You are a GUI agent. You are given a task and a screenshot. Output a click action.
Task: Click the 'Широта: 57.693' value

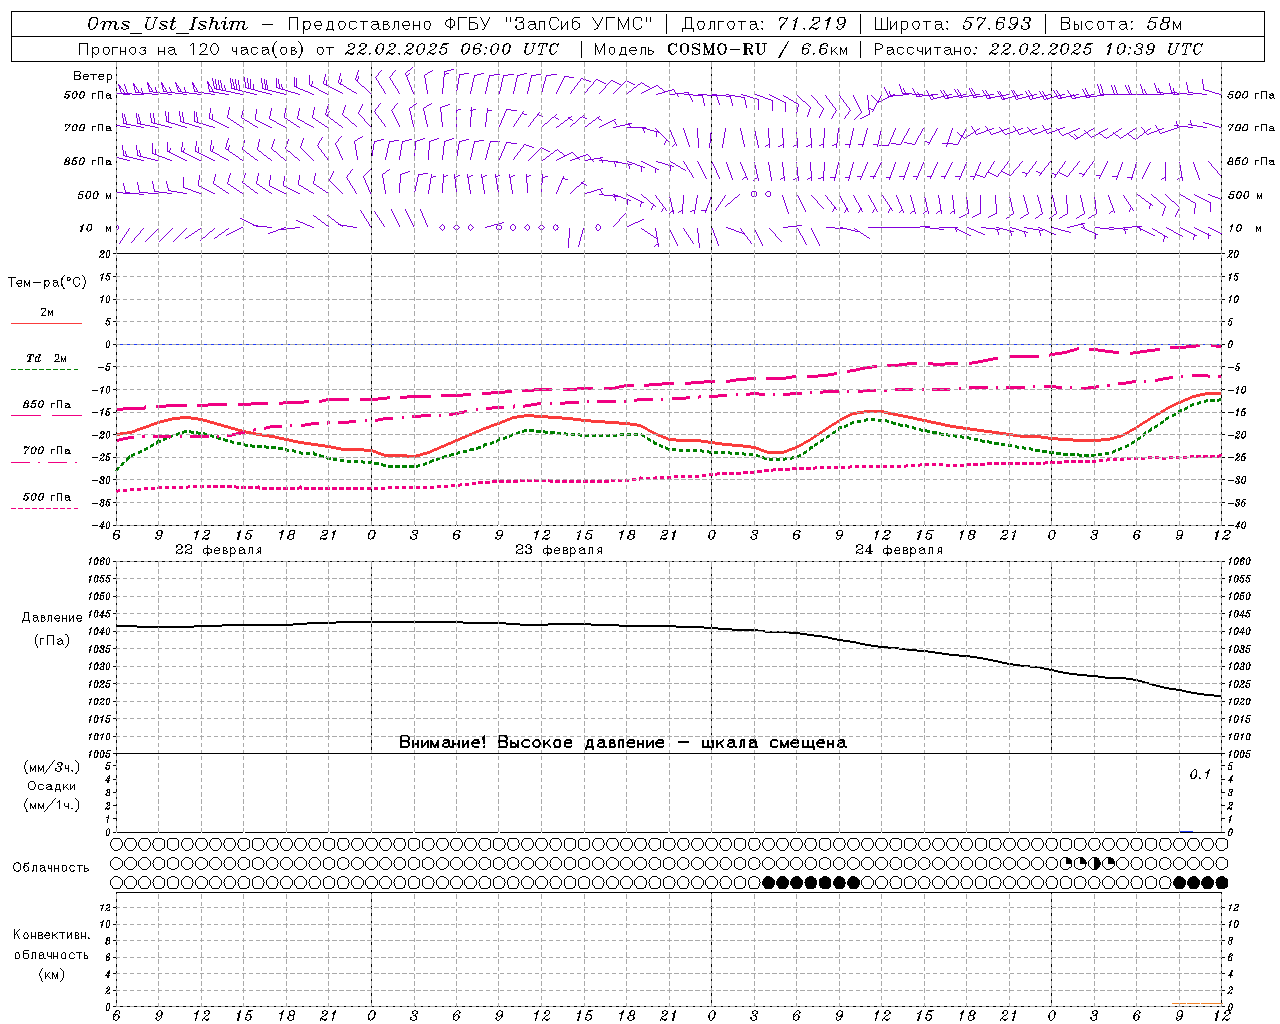tap(952, 24)
